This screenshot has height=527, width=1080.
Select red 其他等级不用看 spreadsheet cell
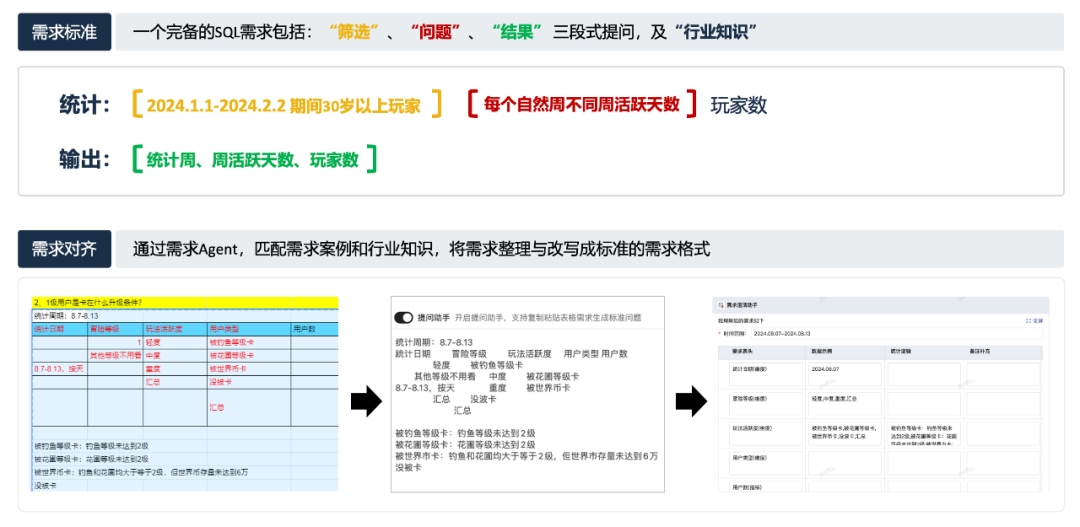(x=116, y=355)
